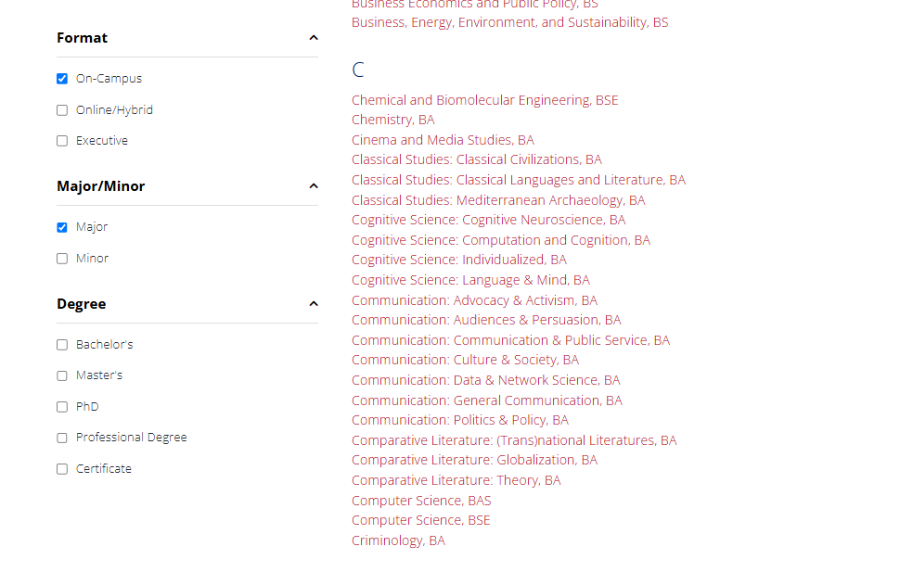Collapse the Format filter section
This screenshot has width=900, height=572.
(x=313, y=38)
